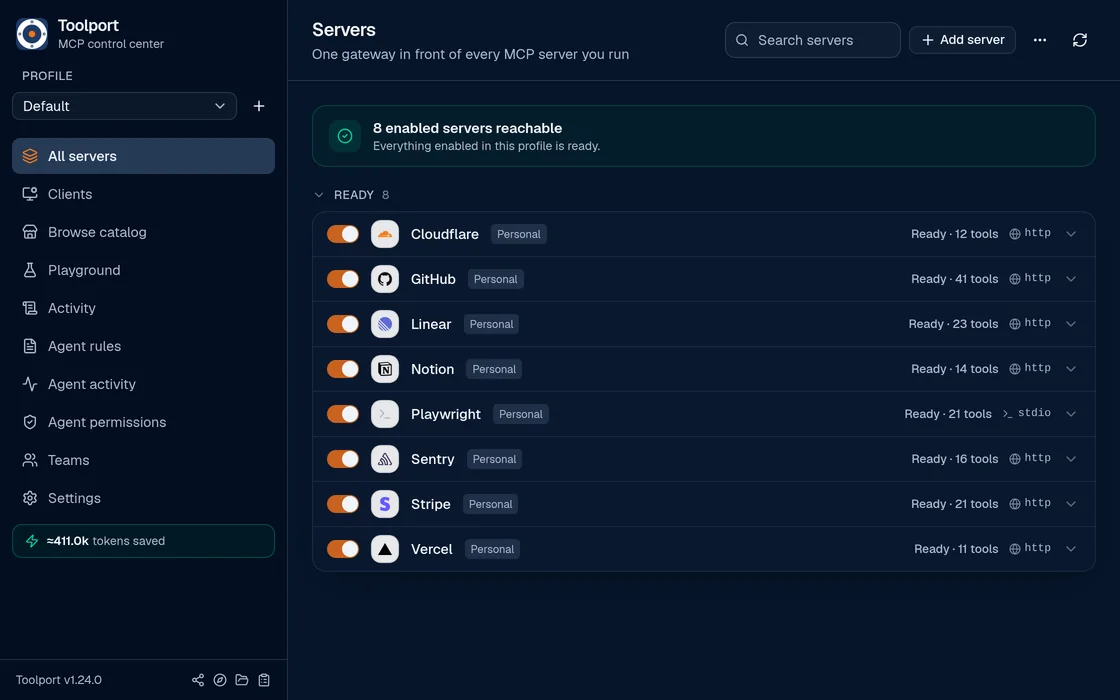Click the Playwright terminal icon
This screenshot has height=700, width=1120.
(385, 414)
